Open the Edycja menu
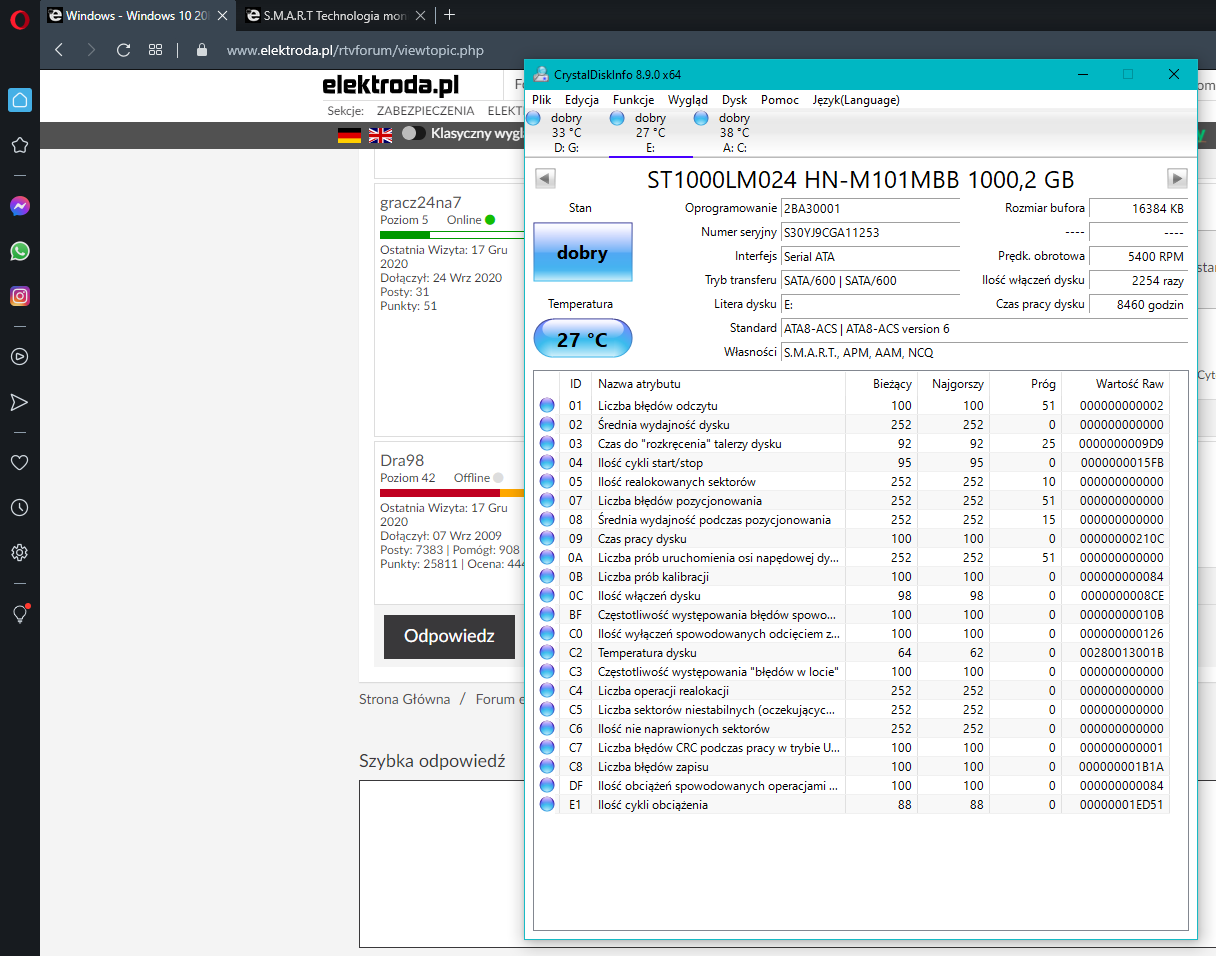Image resolution: width=1216 pixels, height=956 pixels. pos(582,99)
